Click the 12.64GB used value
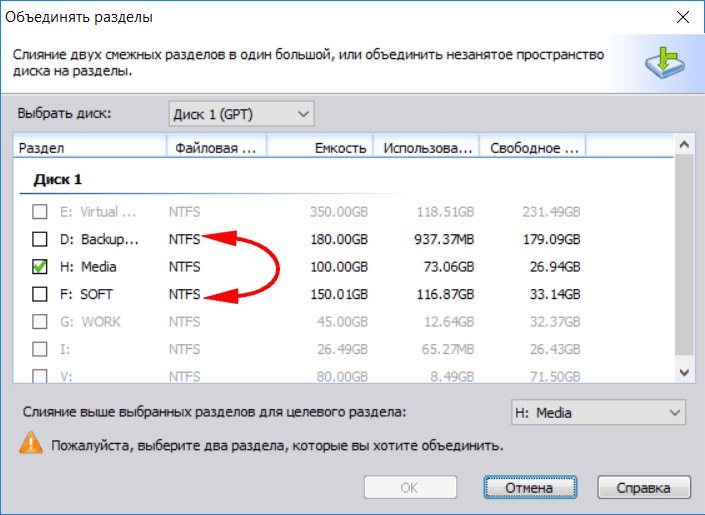 point(449,322)
